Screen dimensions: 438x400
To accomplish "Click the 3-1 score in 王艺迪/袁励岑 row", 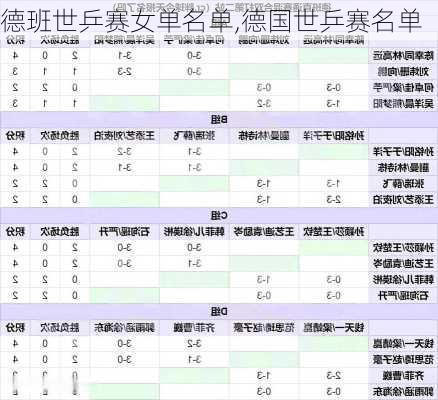I will (x=194, y=263).
